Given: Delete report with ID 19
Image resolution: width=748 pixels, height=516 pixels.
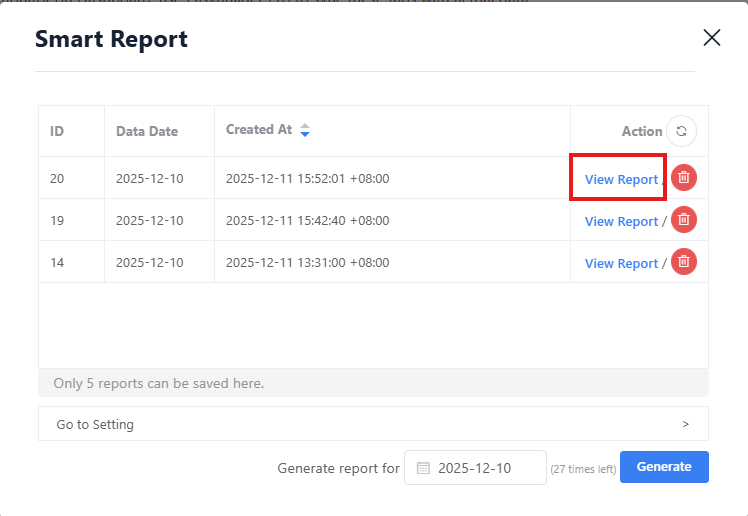Looking at the screenshot, I should (684, 220).
